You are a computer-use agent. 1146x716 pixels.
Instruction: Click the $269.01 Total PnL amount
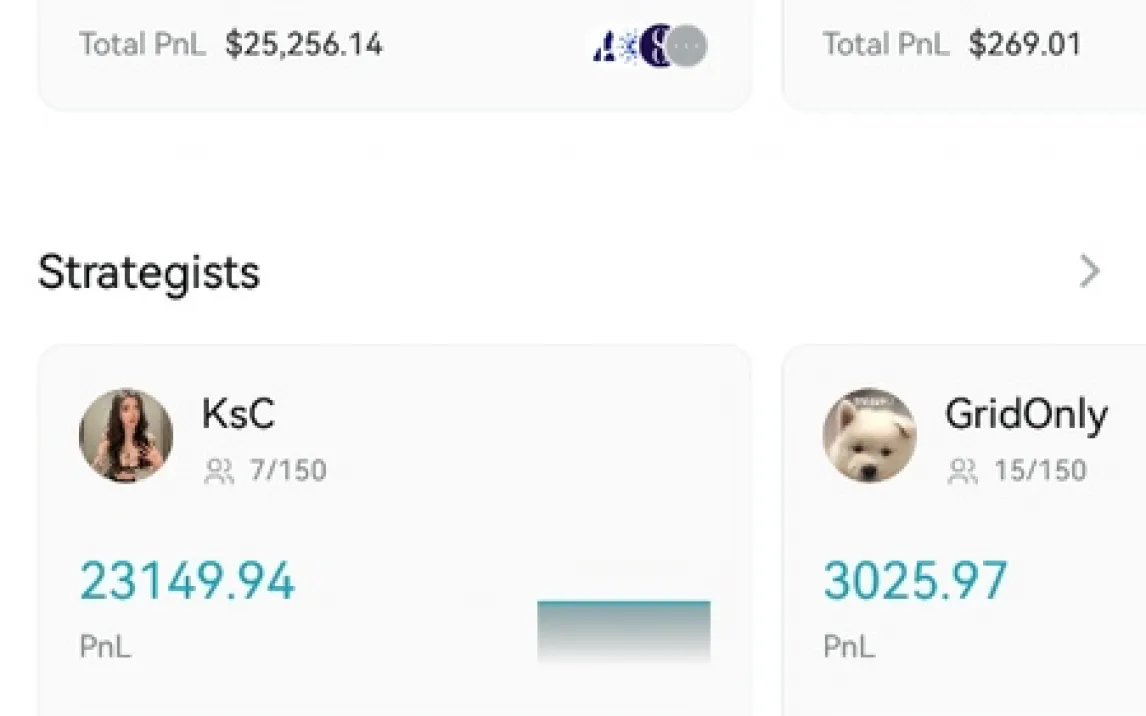(1024, 45)
